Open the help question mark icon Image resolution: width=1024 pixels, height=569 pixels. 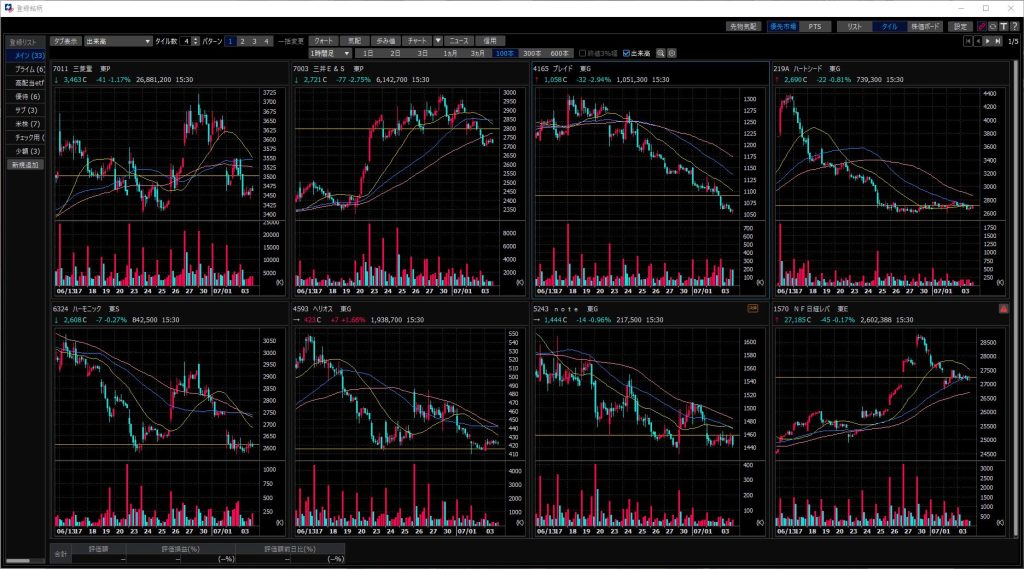(1016, 27)
